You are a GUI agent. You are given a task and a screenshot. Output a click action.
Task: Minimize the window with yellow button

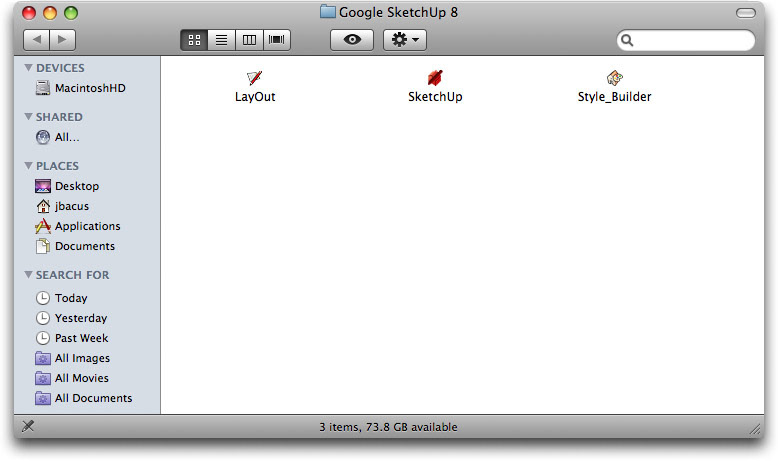coord(50,13)
